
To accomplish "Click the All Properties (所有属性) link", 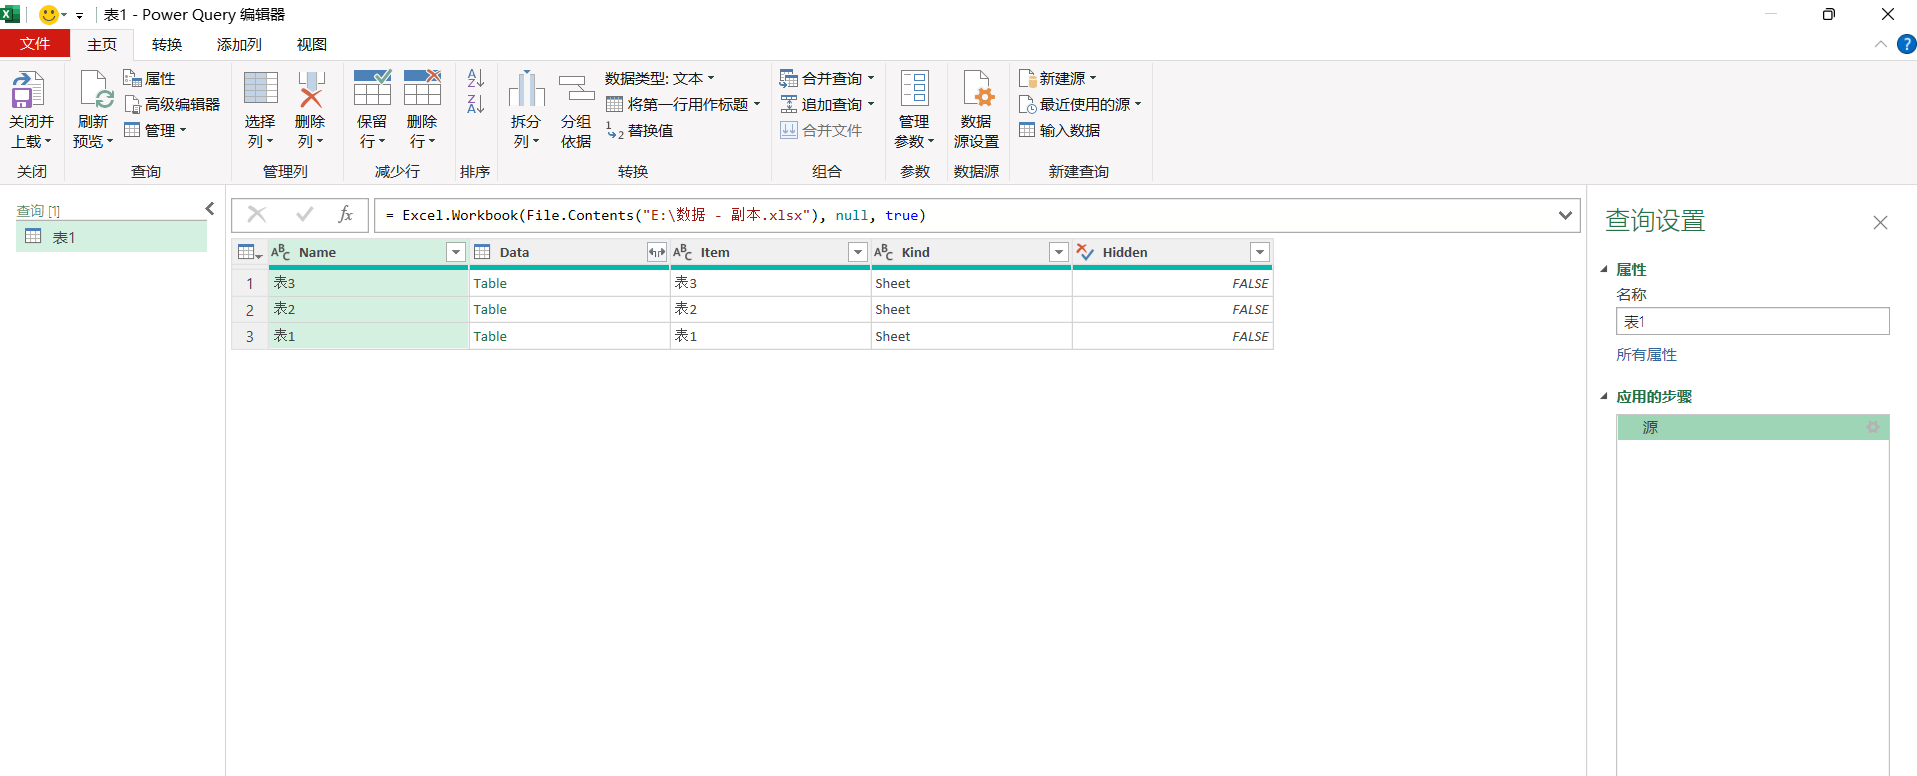I will point(1647,354).
